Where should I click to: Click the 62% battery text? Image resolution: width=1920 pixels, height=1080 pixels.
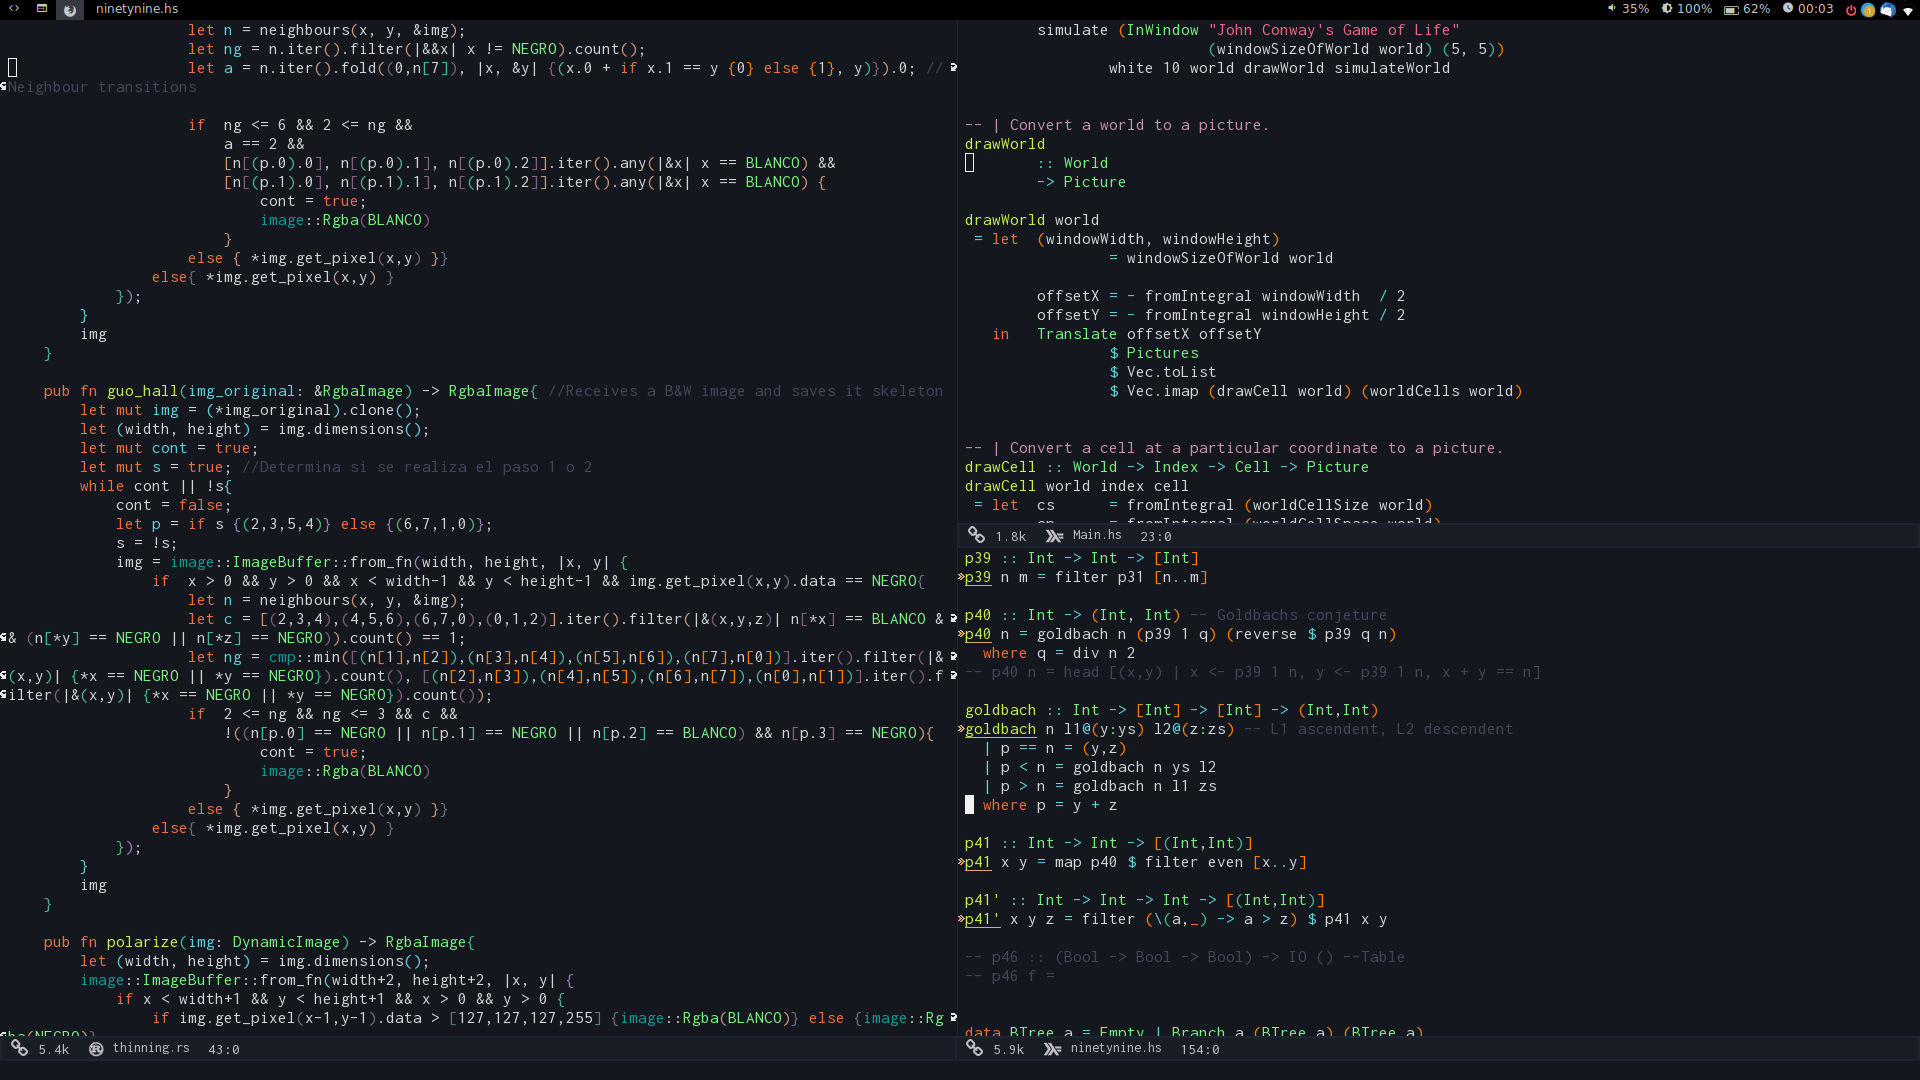1757,9
